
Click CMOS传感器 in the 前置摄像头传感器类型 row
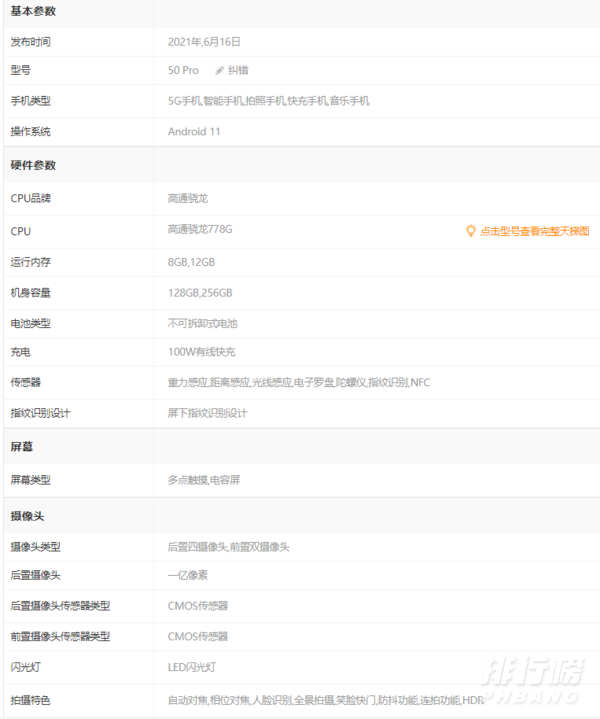click(x=198, y=636)
